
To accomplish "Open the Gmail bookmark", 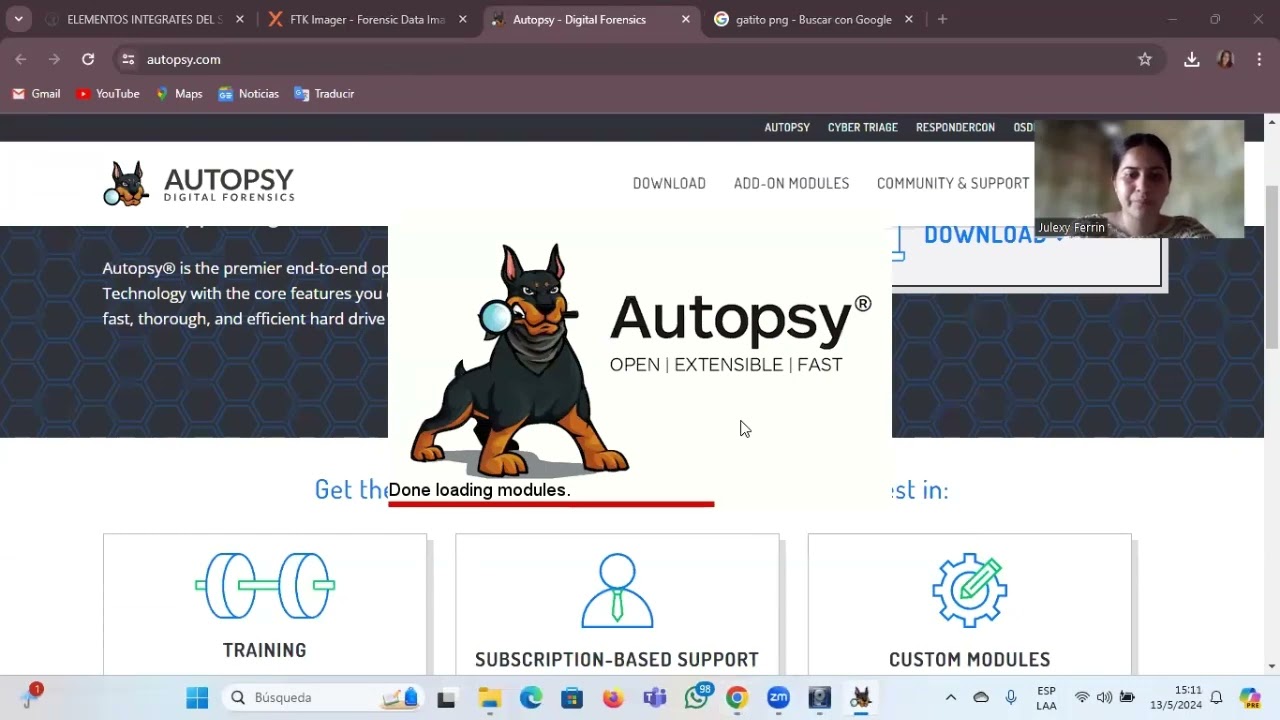I will [x=36, y=93].
